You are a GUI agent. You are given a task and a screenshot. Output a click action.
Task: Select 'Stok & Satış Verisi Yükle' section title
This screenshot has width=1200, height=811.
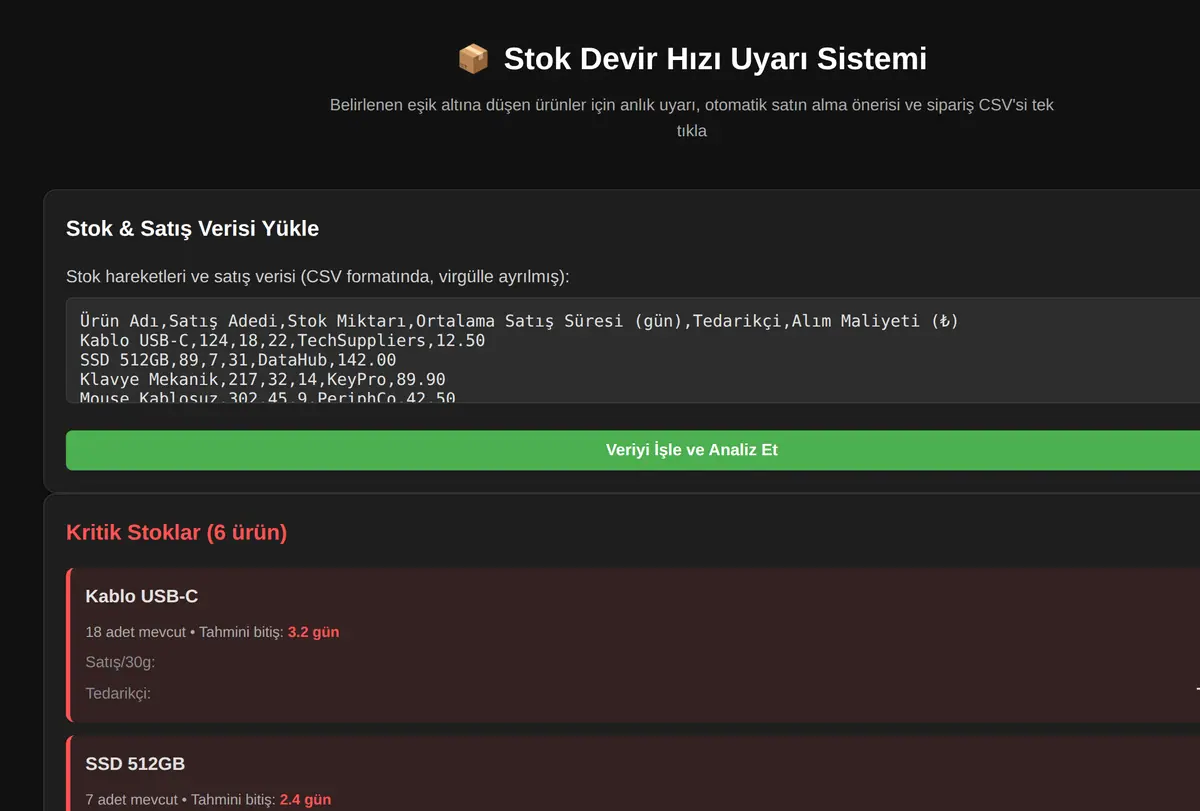192,228
